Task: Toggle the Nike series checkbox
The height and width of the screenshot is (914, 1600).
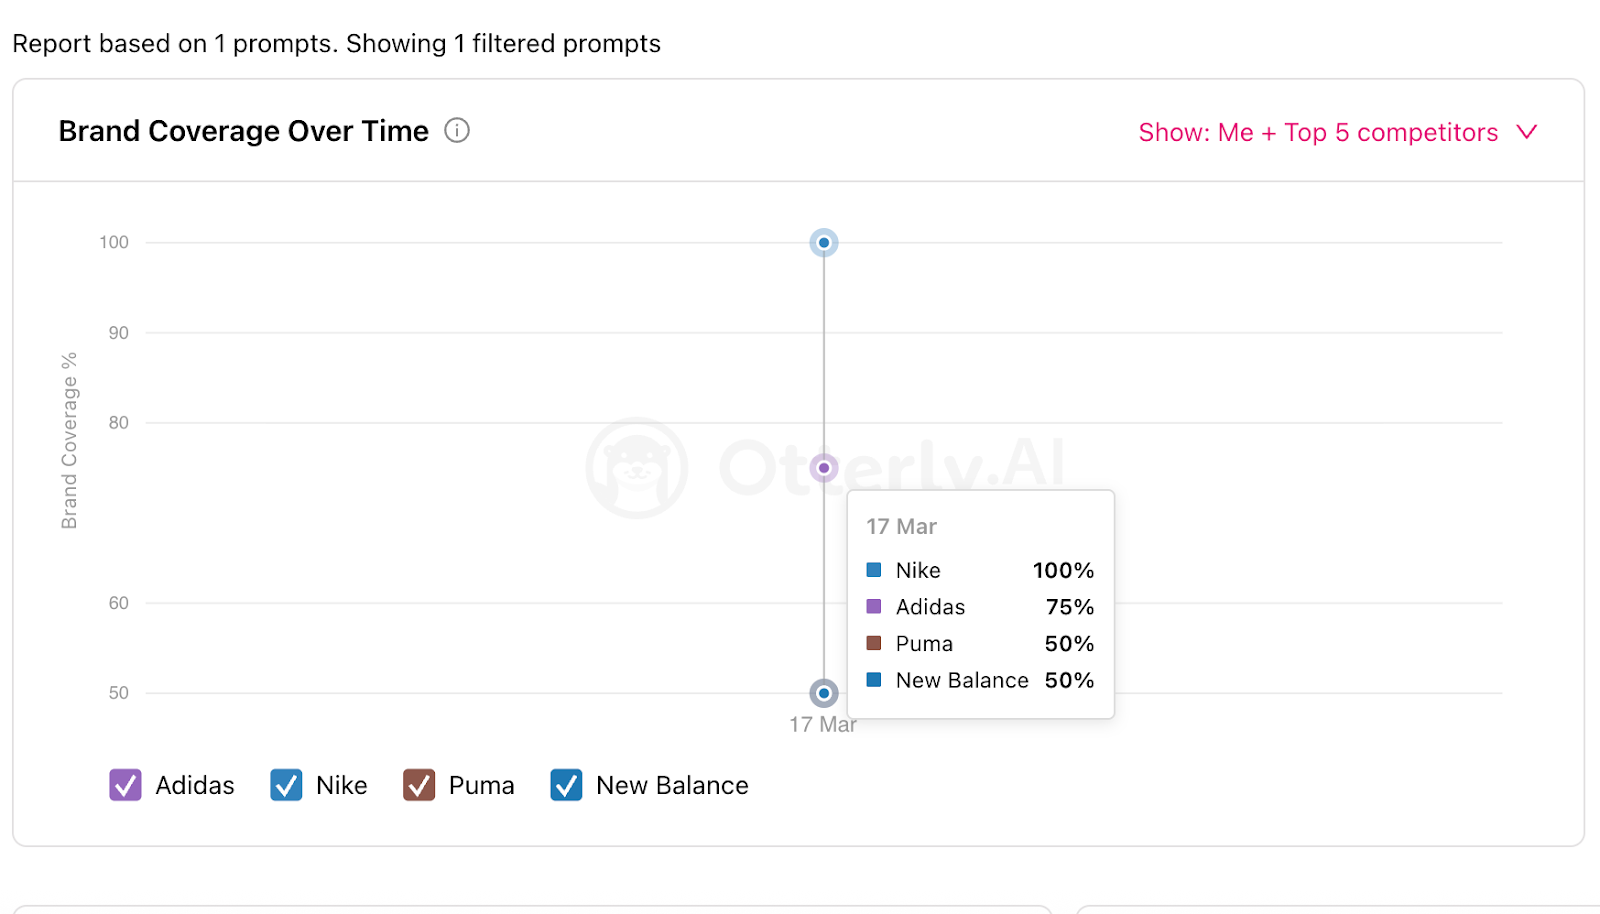Action: point(286,785)
